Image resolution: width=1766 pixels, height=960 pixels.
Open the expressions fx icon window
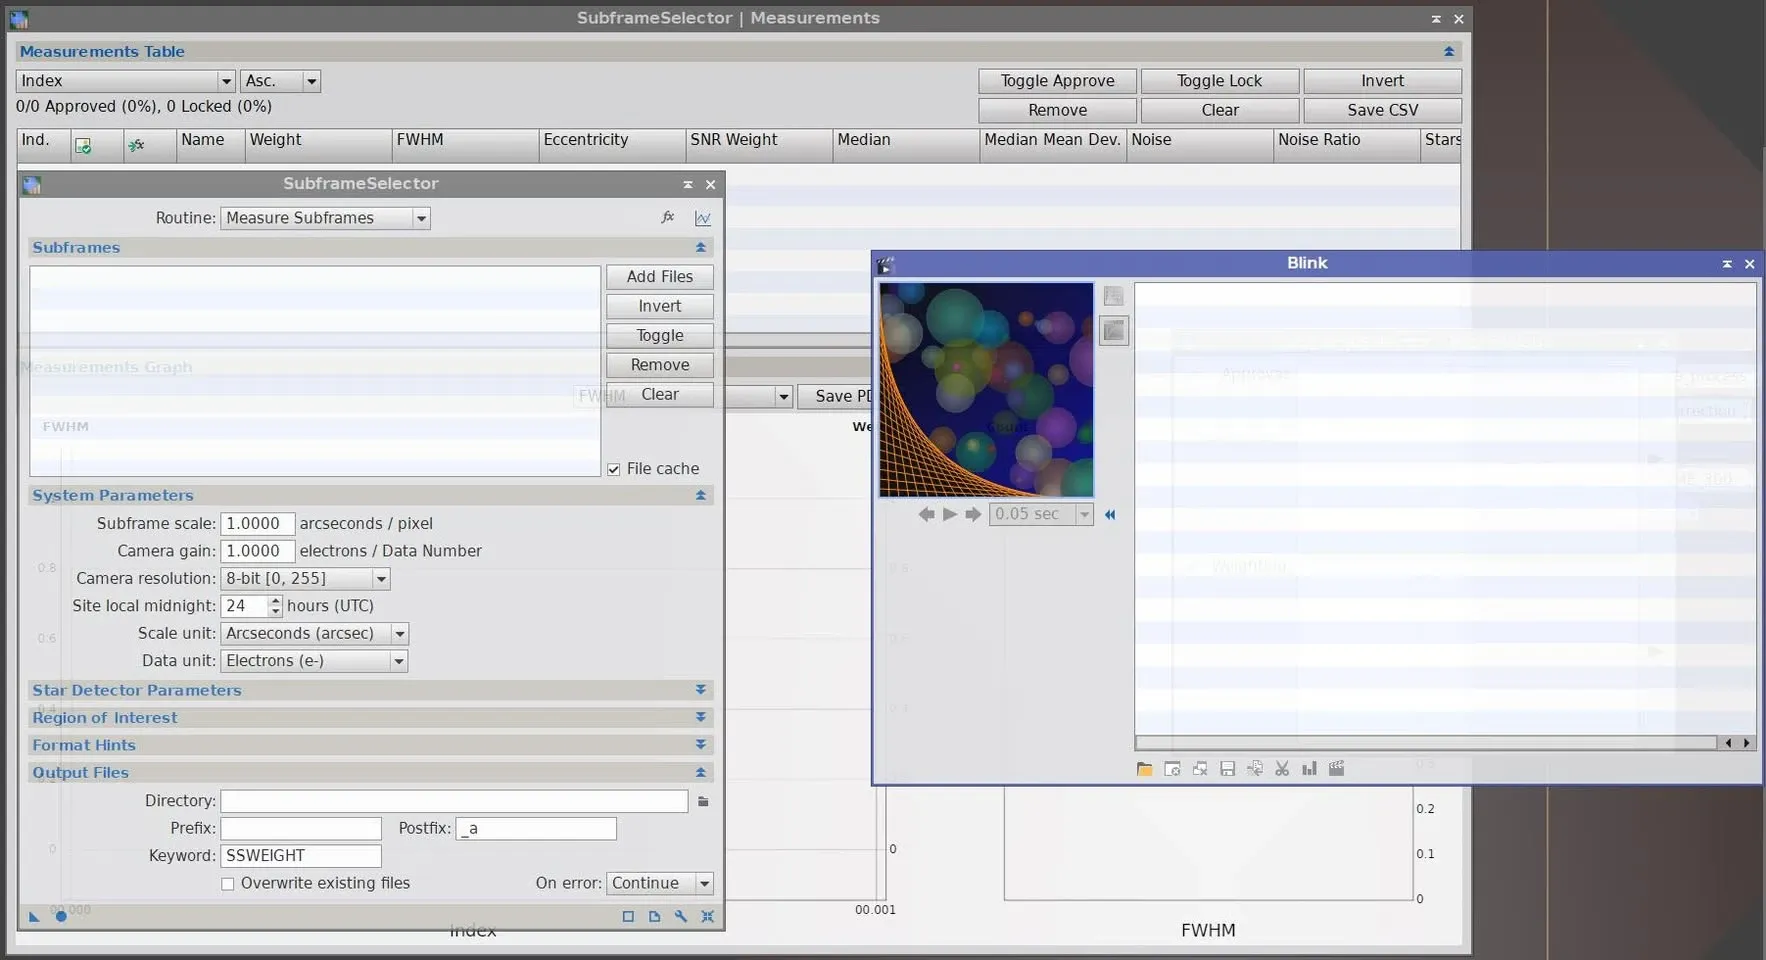[x=668, y=217]
